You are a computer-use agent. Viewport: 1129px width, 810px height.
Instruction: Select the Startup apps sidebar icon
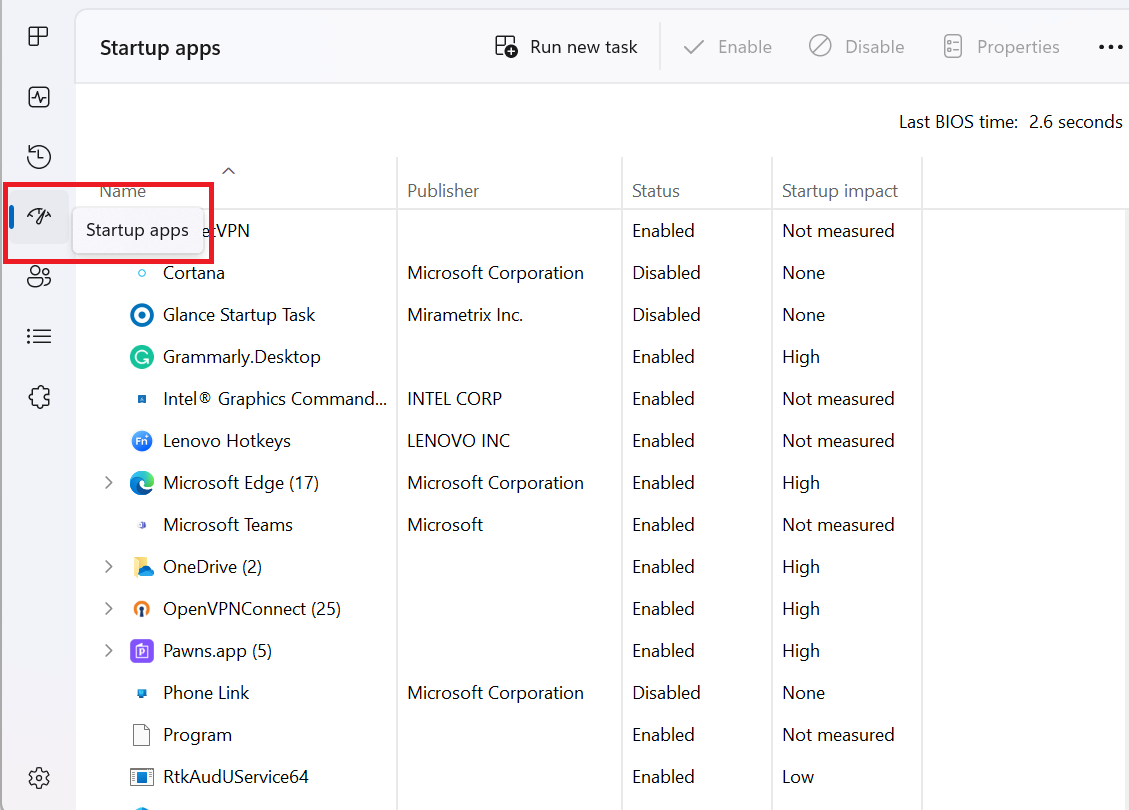coord(39,216)
